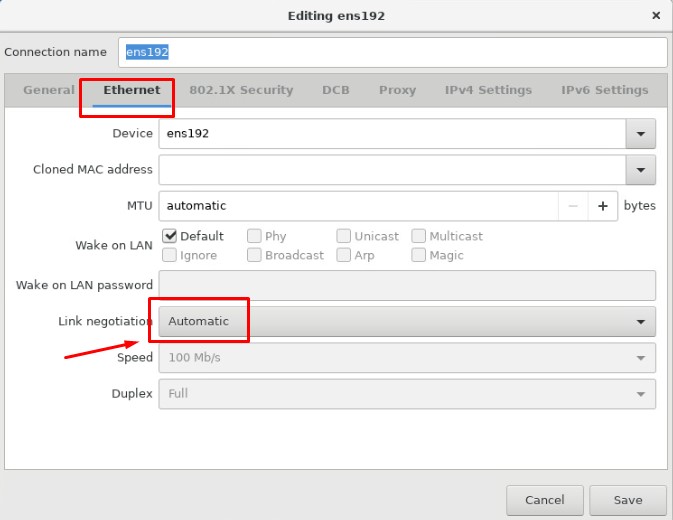Click the MTU value input field
673x520 pixels.
(358, 206)
